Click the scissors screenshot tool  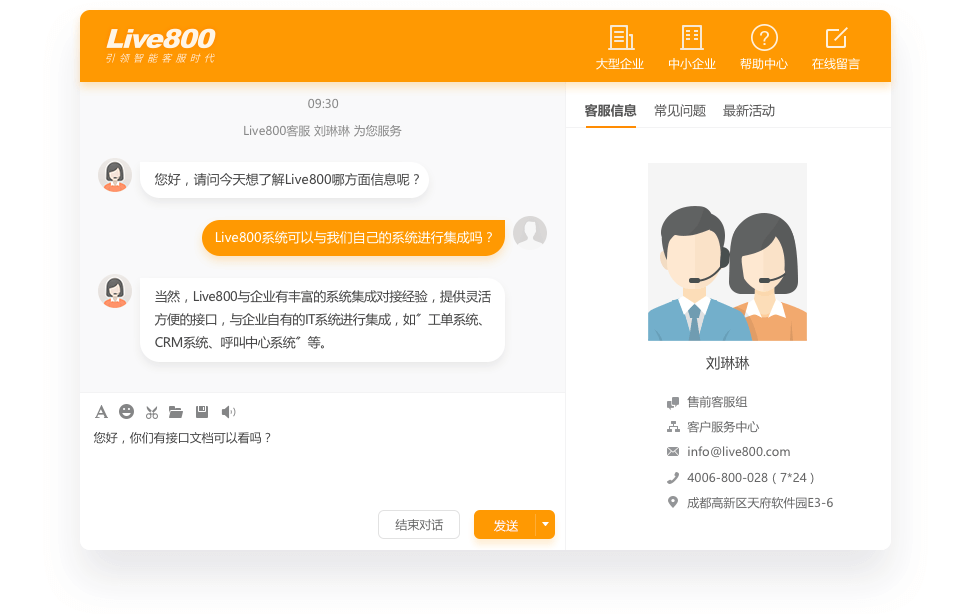tap(151, 411)
